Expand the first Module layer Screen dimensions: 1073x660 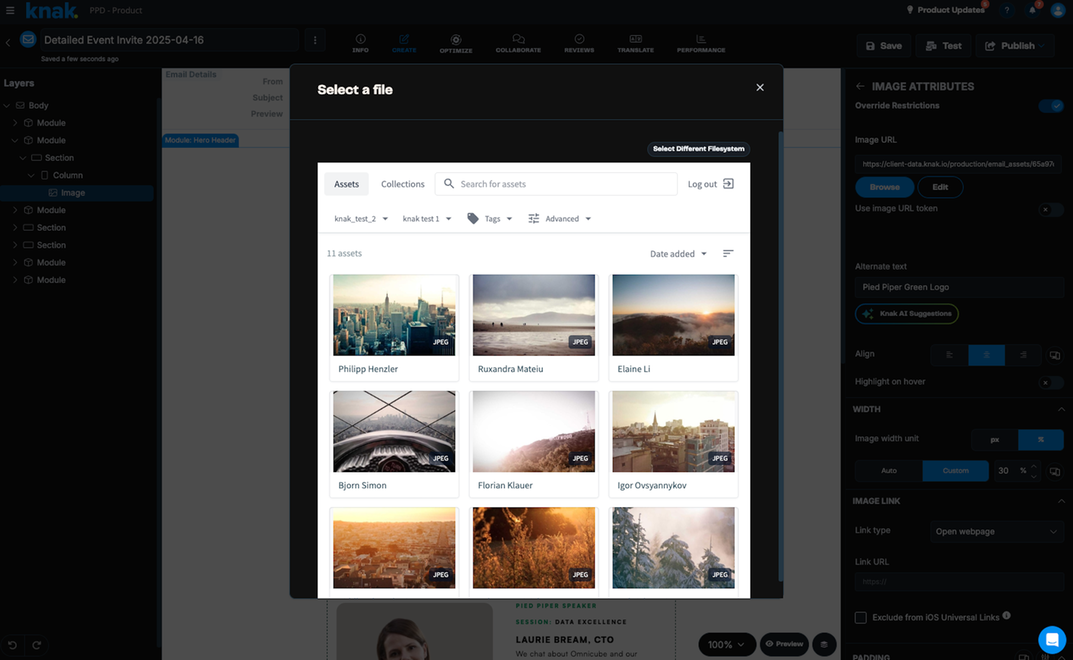point(15,123)
